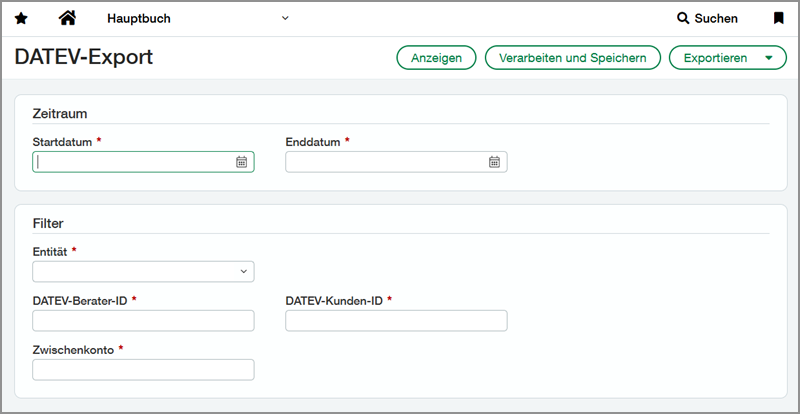Viewport: 800px width, 414px height.
Task: Click the DATEV-Kunden-ID input field
Action: (396, 321)
